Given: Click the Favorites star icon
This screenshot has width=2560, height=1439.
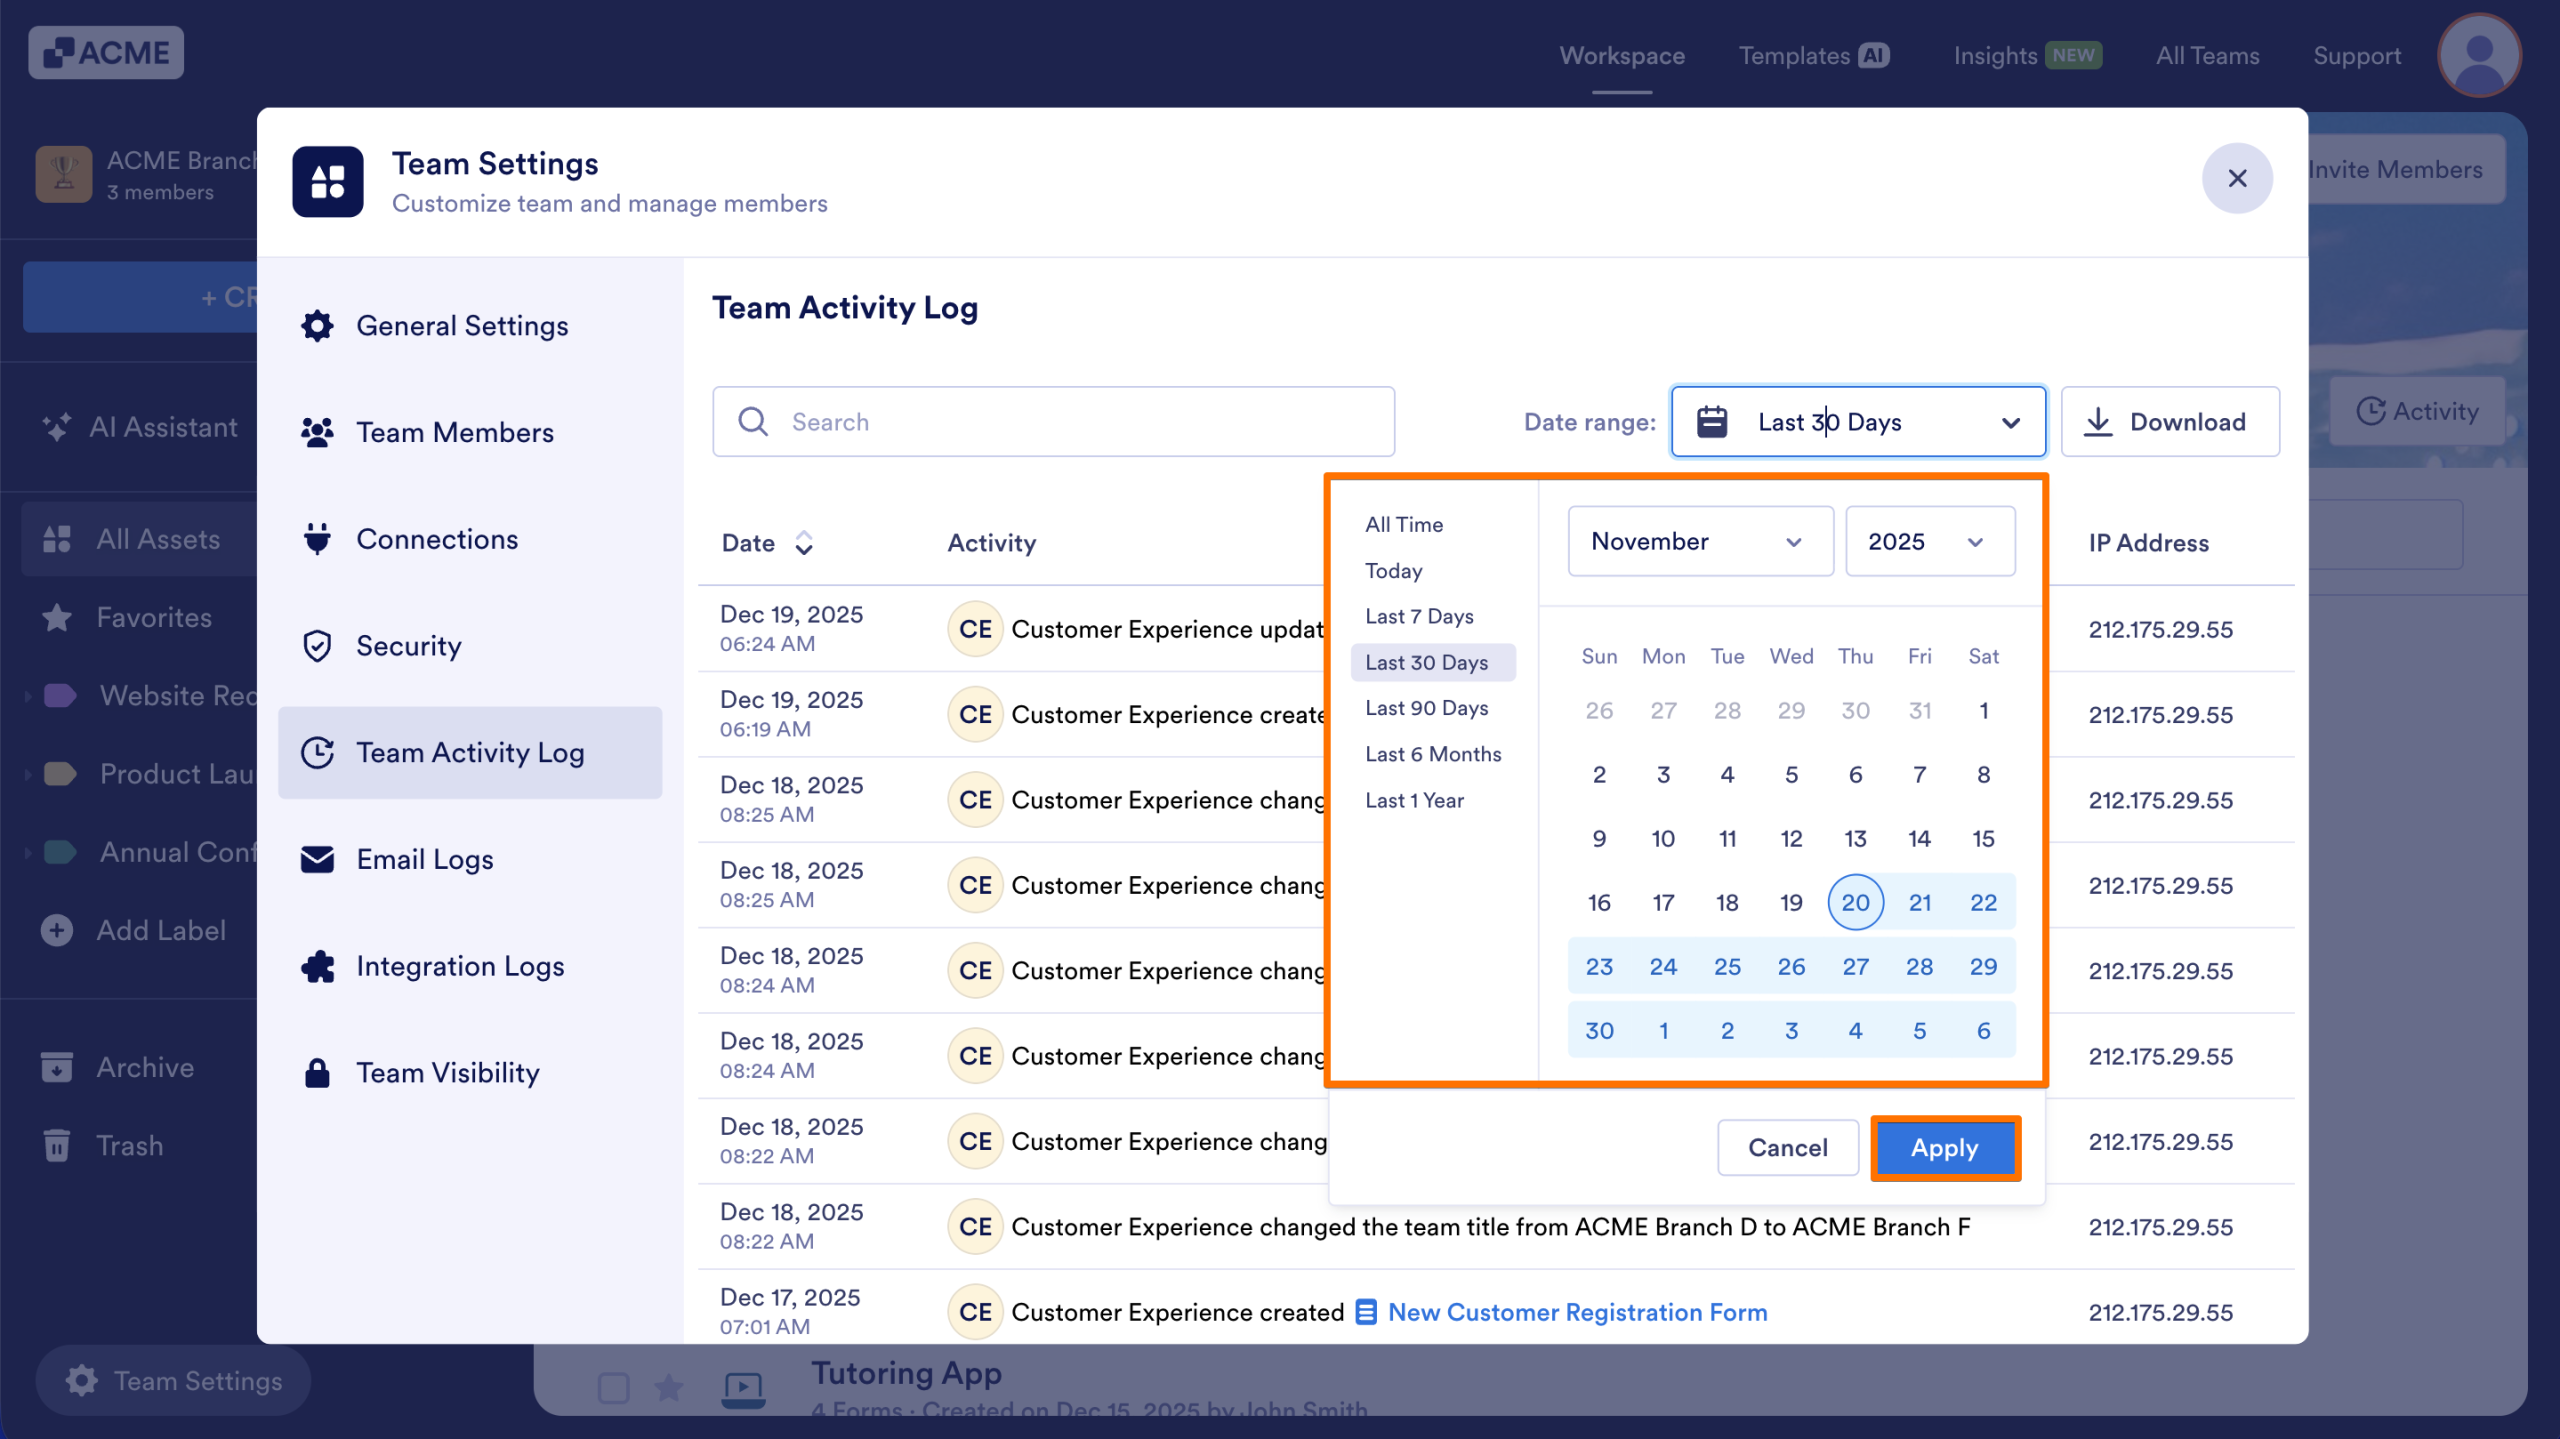Looking at the screenshot, I should coord(57,617).
